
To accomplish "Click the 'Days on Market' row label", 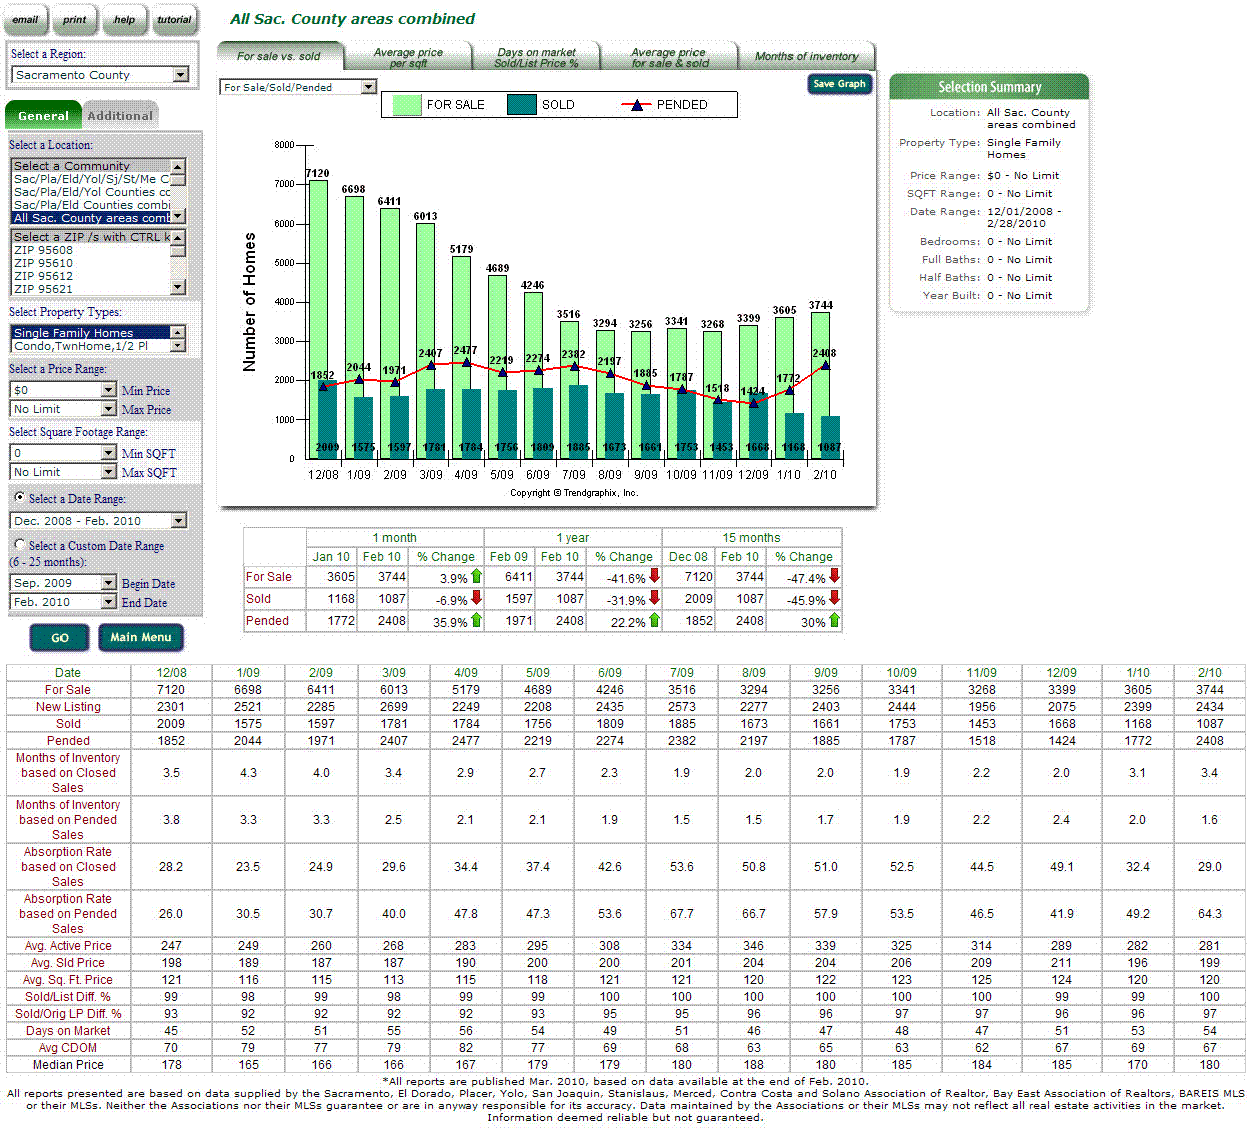I will [x=68, y=1031].
